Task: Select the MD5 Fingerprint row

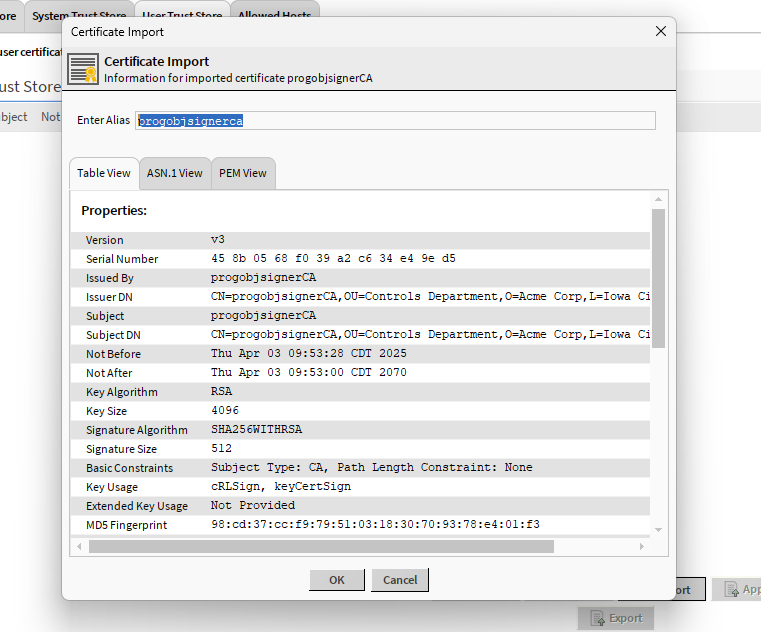Action: [x=360, y=525]
